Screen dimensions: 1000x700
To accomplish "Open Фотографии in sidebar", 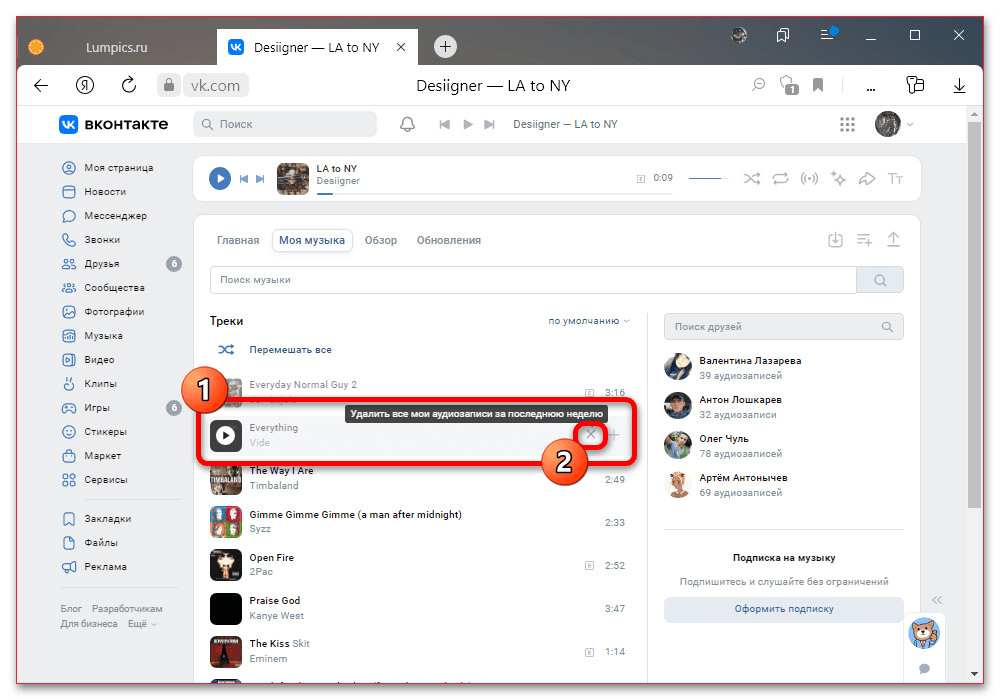I will click(103, 312).
